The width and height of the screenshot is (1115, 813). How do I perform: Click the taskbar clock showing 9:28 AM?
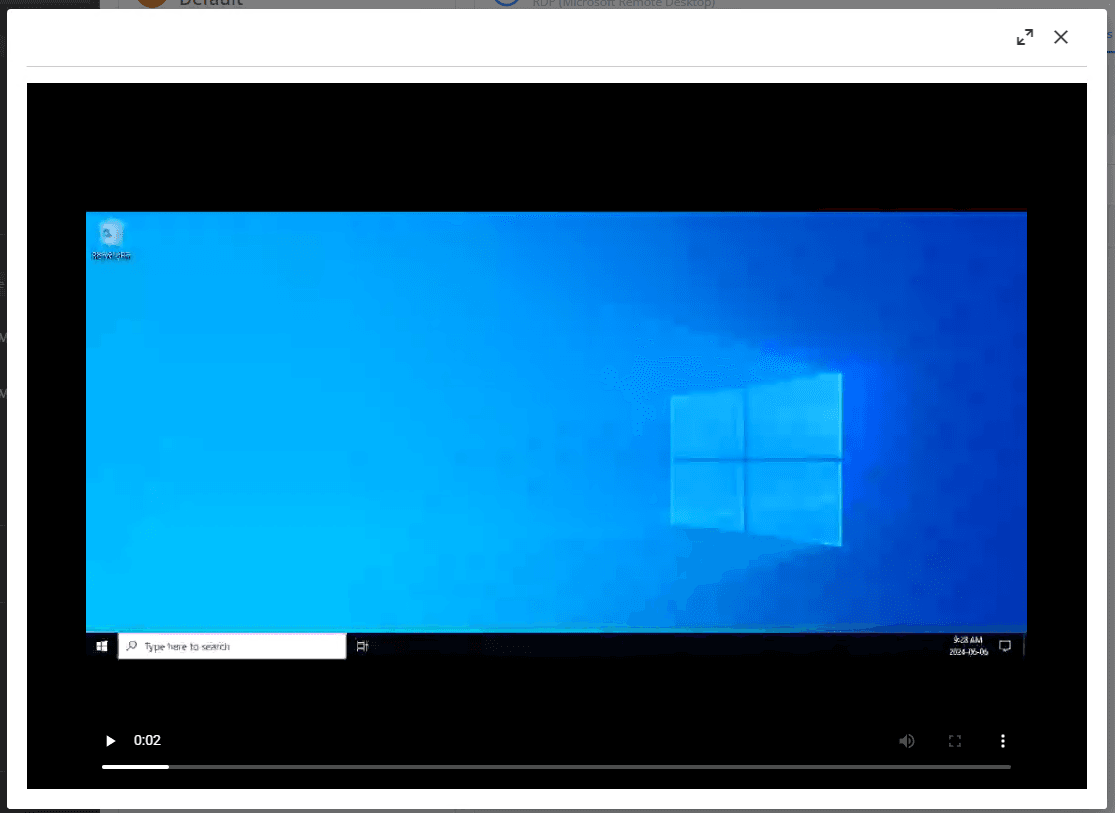coord(968,646)
